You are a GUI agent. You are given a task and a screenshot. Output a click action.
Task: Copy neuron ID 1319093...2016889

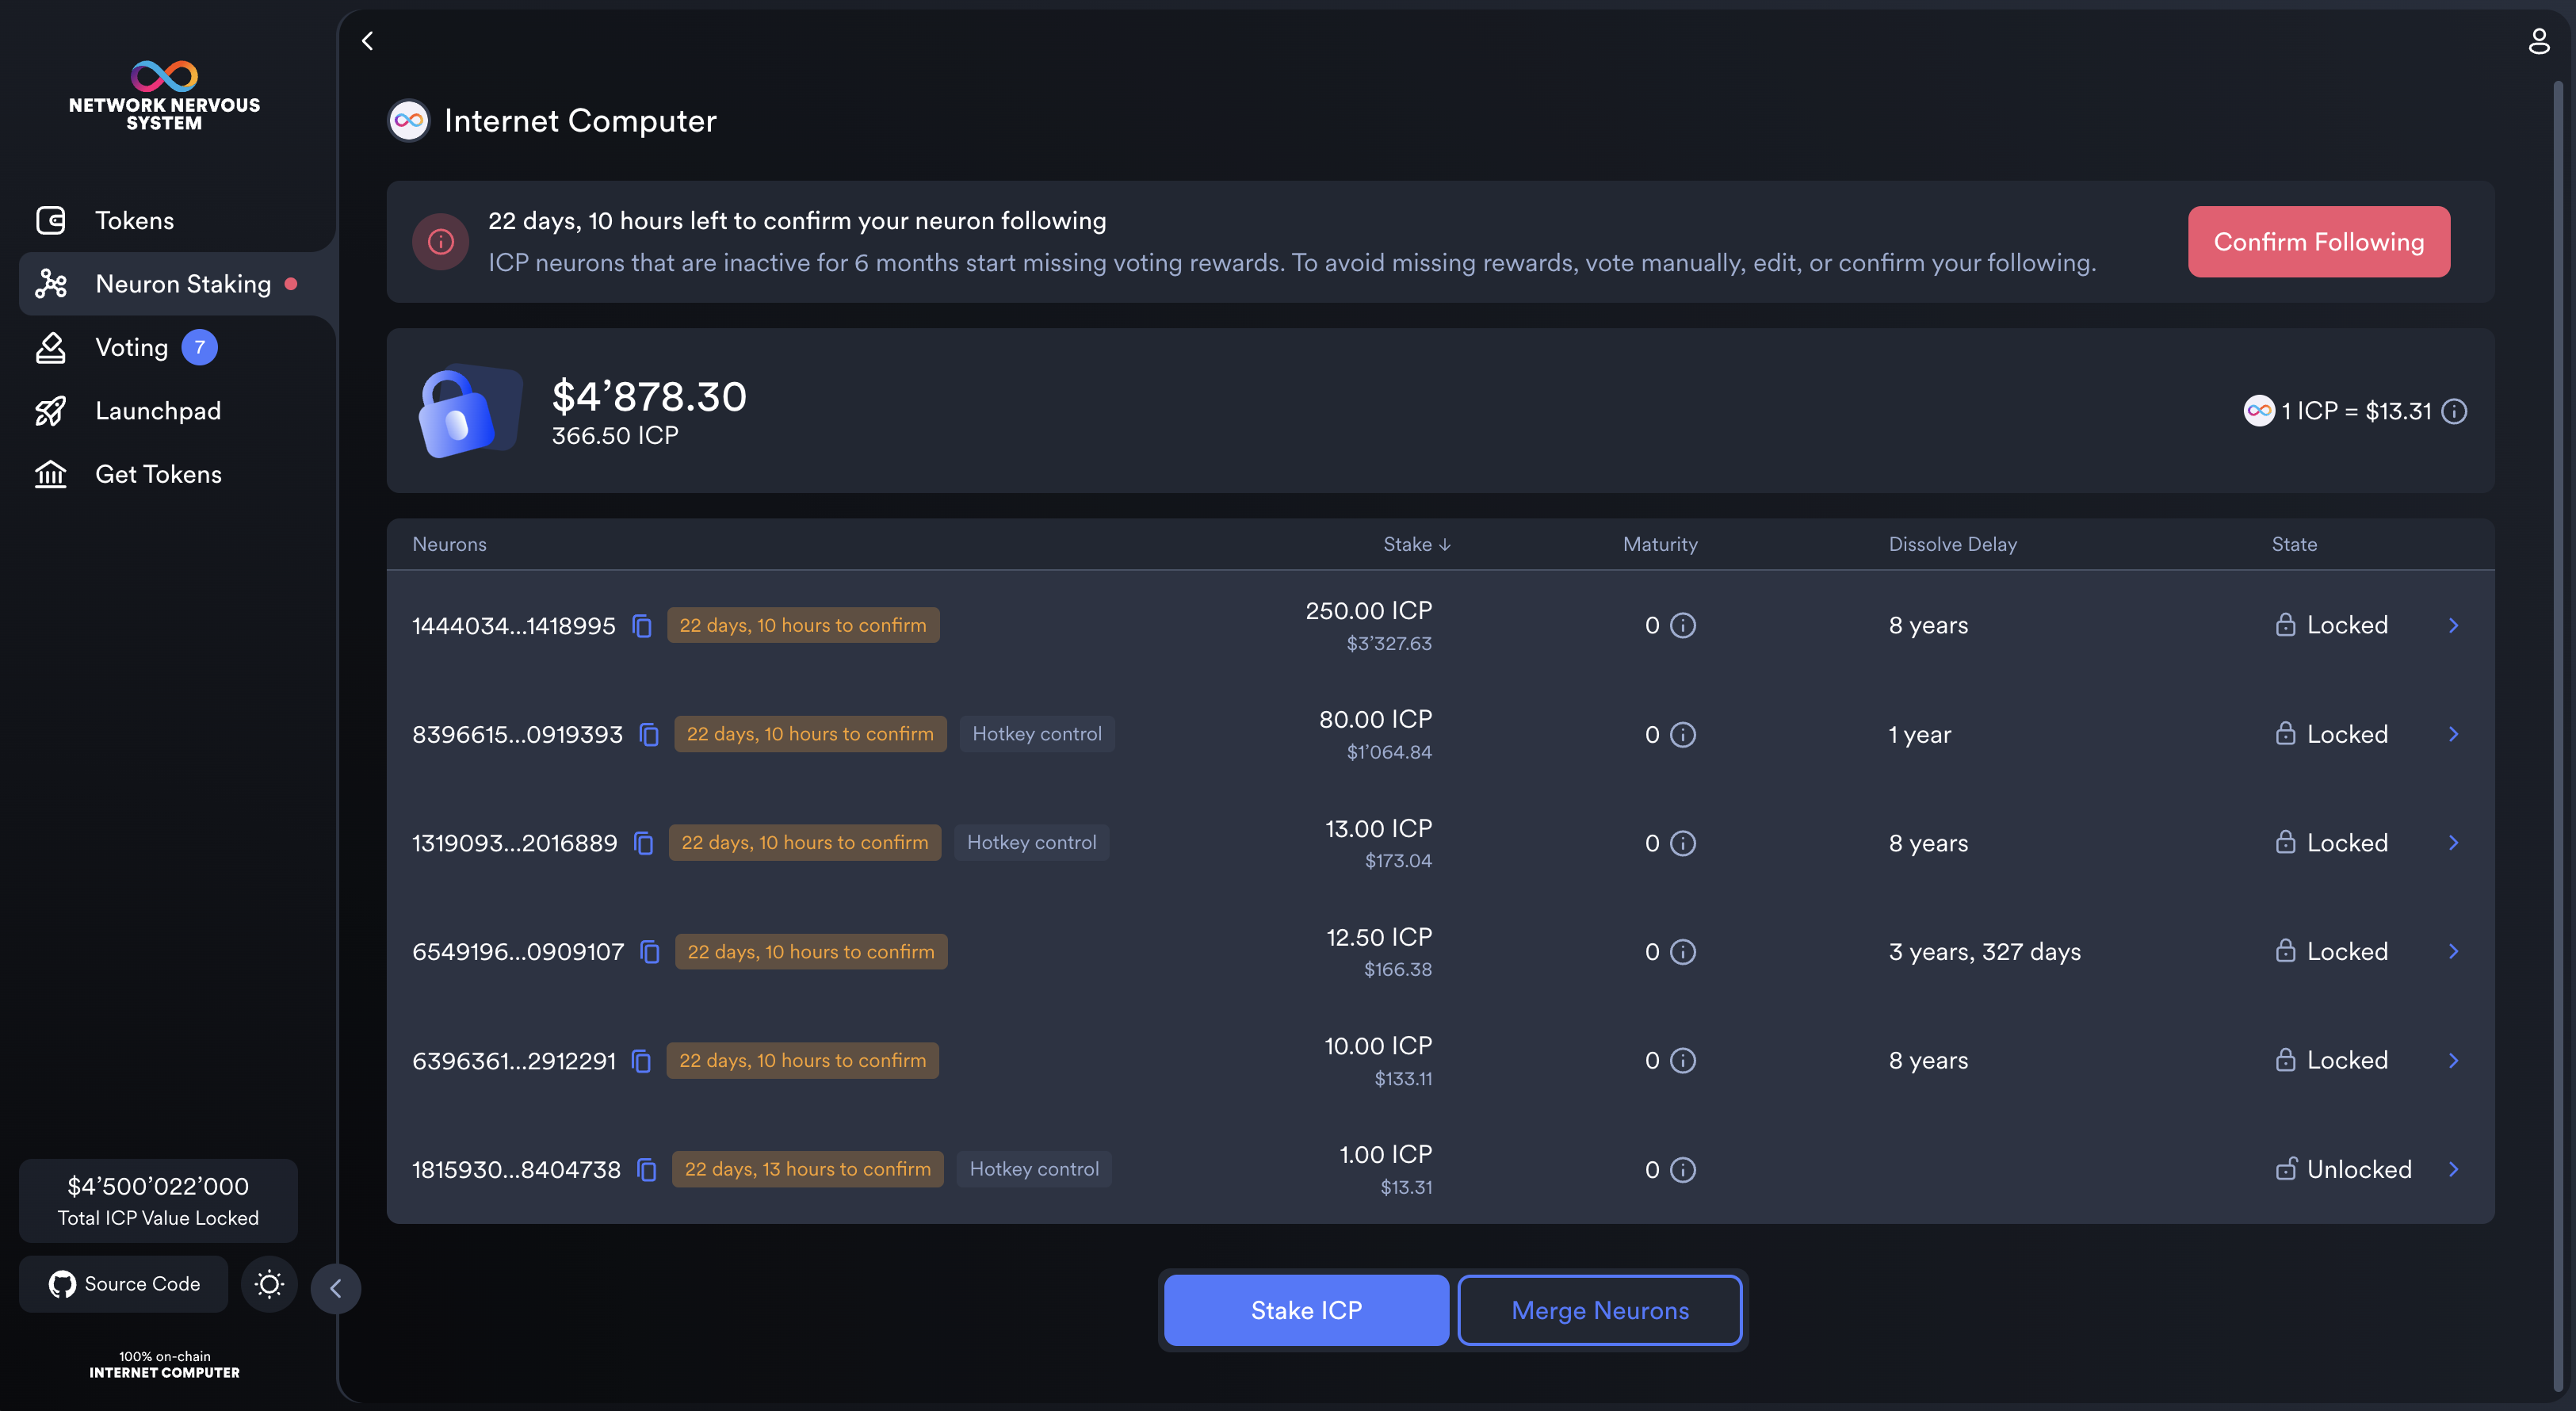click(644, 844)
